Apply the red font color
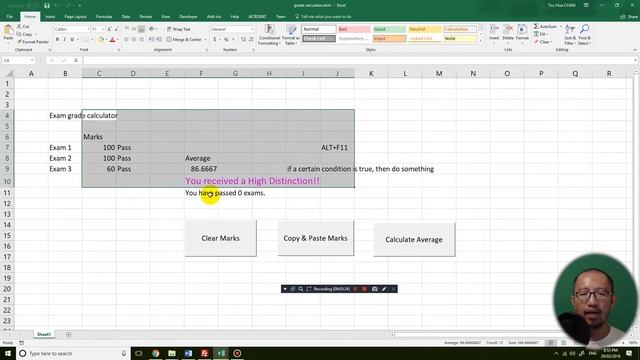This screenshot has height=360, width=640. pos(113,40)
